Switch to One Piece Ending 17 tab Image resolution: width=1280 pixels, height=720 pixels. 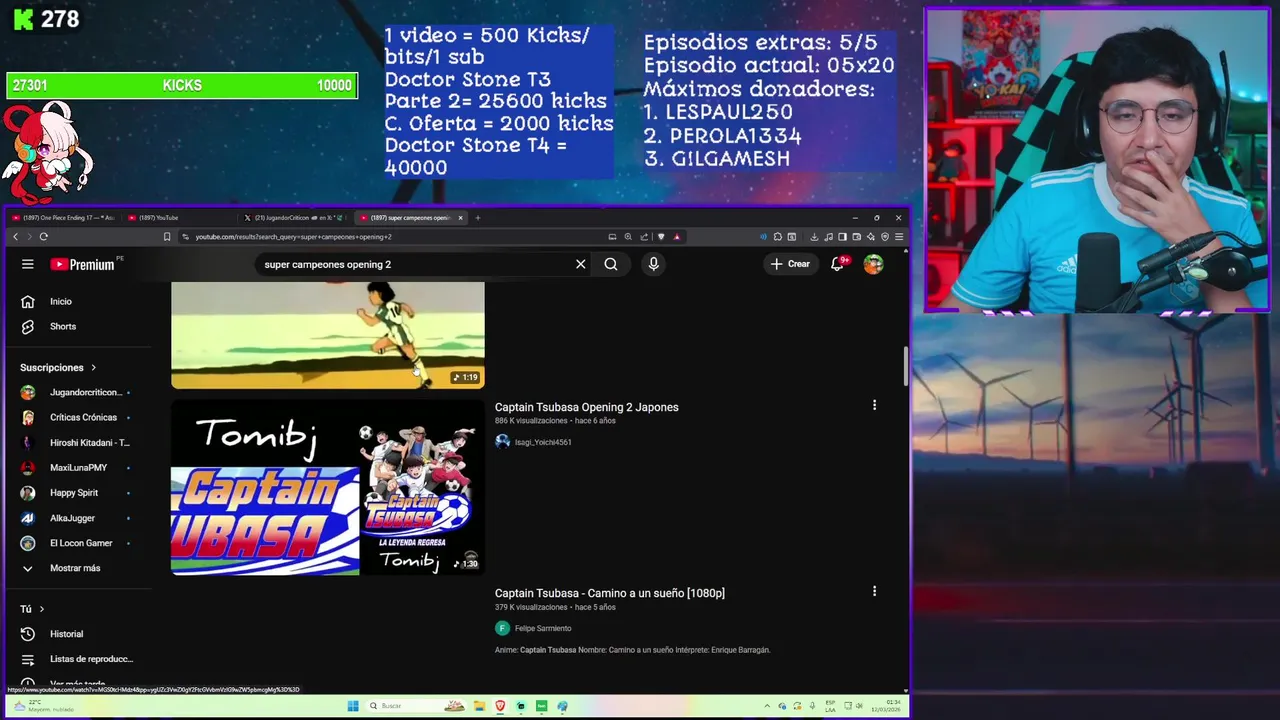point(63,217)
